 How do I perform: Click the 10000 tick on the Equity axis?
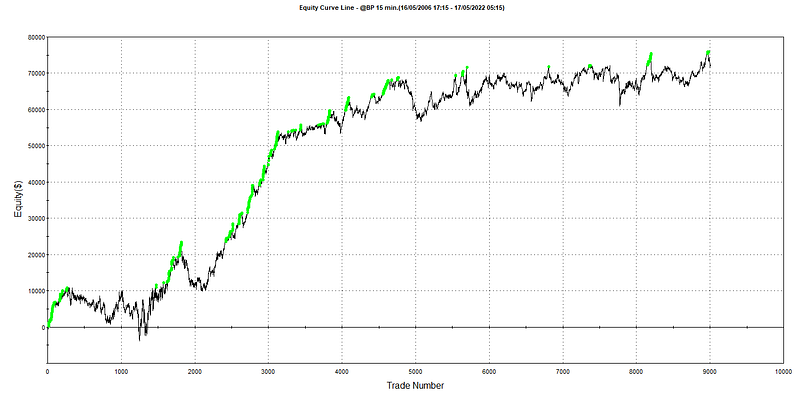tap(36, 291)
